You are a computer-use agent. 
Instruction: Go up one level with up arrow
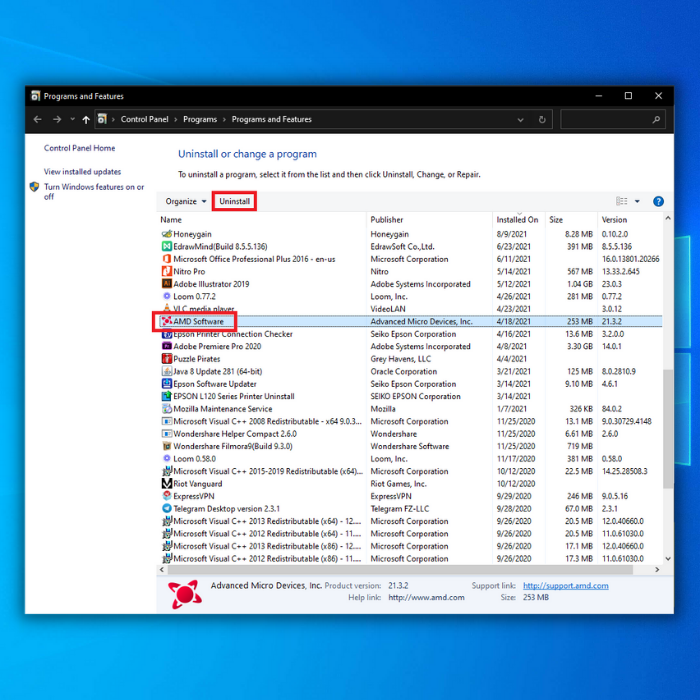(x=86, y=120)
